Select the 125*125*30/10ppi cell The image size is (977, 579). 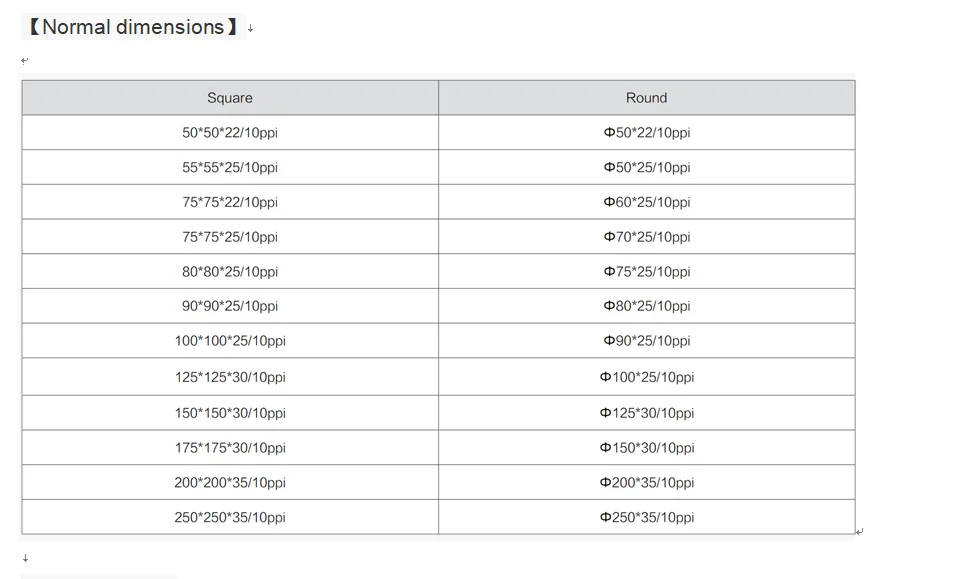coord(230,377)
